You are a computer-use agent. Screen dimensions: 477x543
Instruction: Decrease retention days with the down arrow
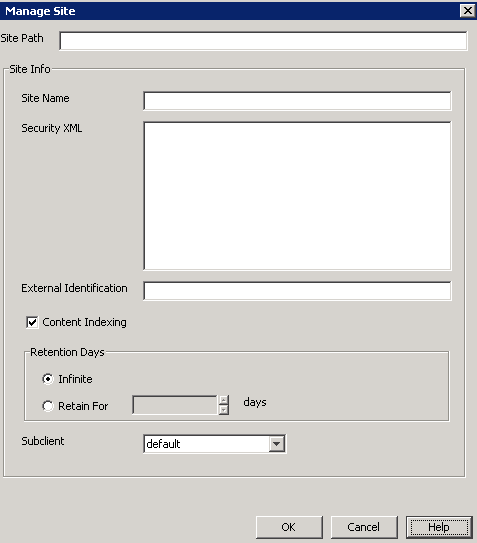click(224, 410)
